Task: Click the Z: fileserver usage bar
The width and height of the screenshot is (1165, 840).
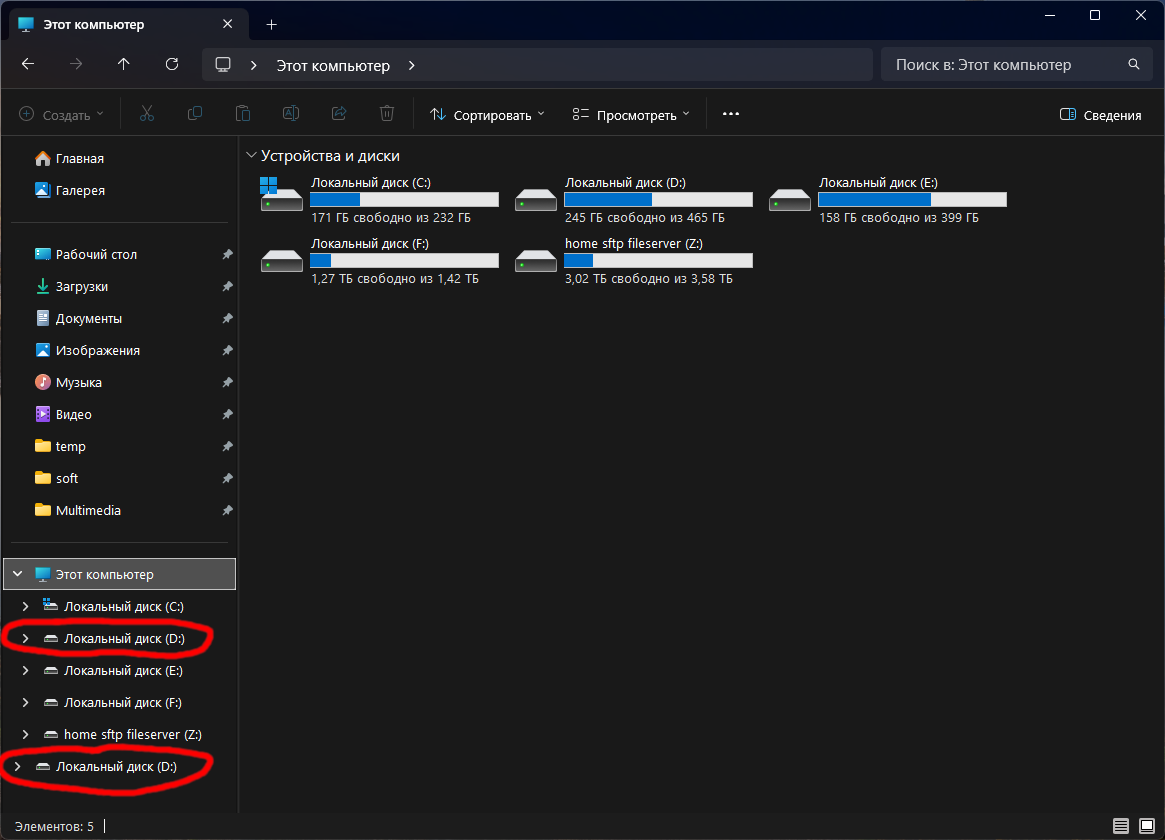Action: pyautogui.click(x=658, y=260)
